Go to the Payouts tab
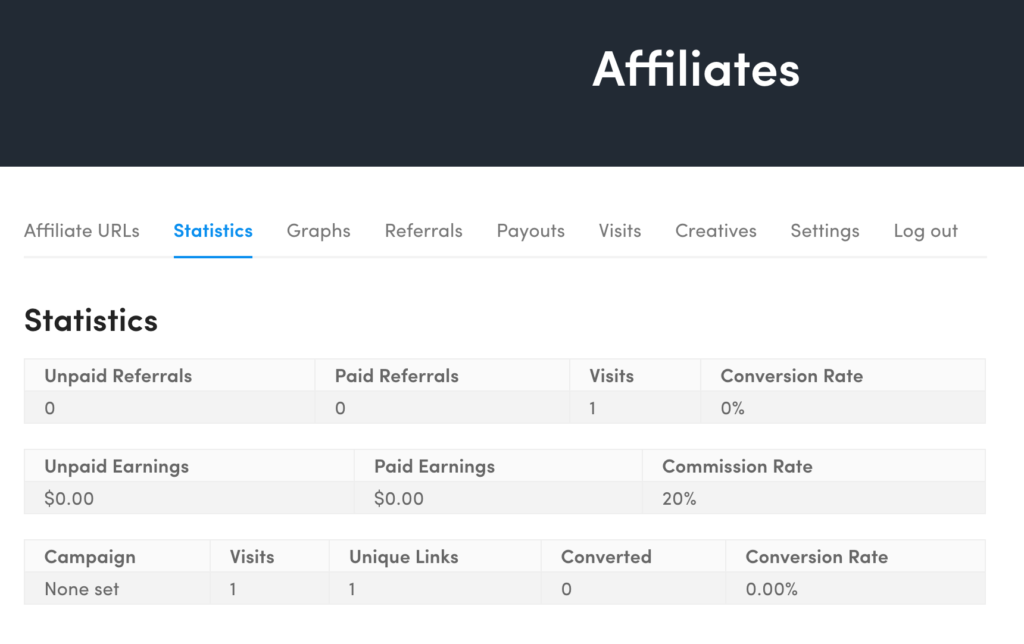Screen dimensions: 1024x644 [530, 231]
